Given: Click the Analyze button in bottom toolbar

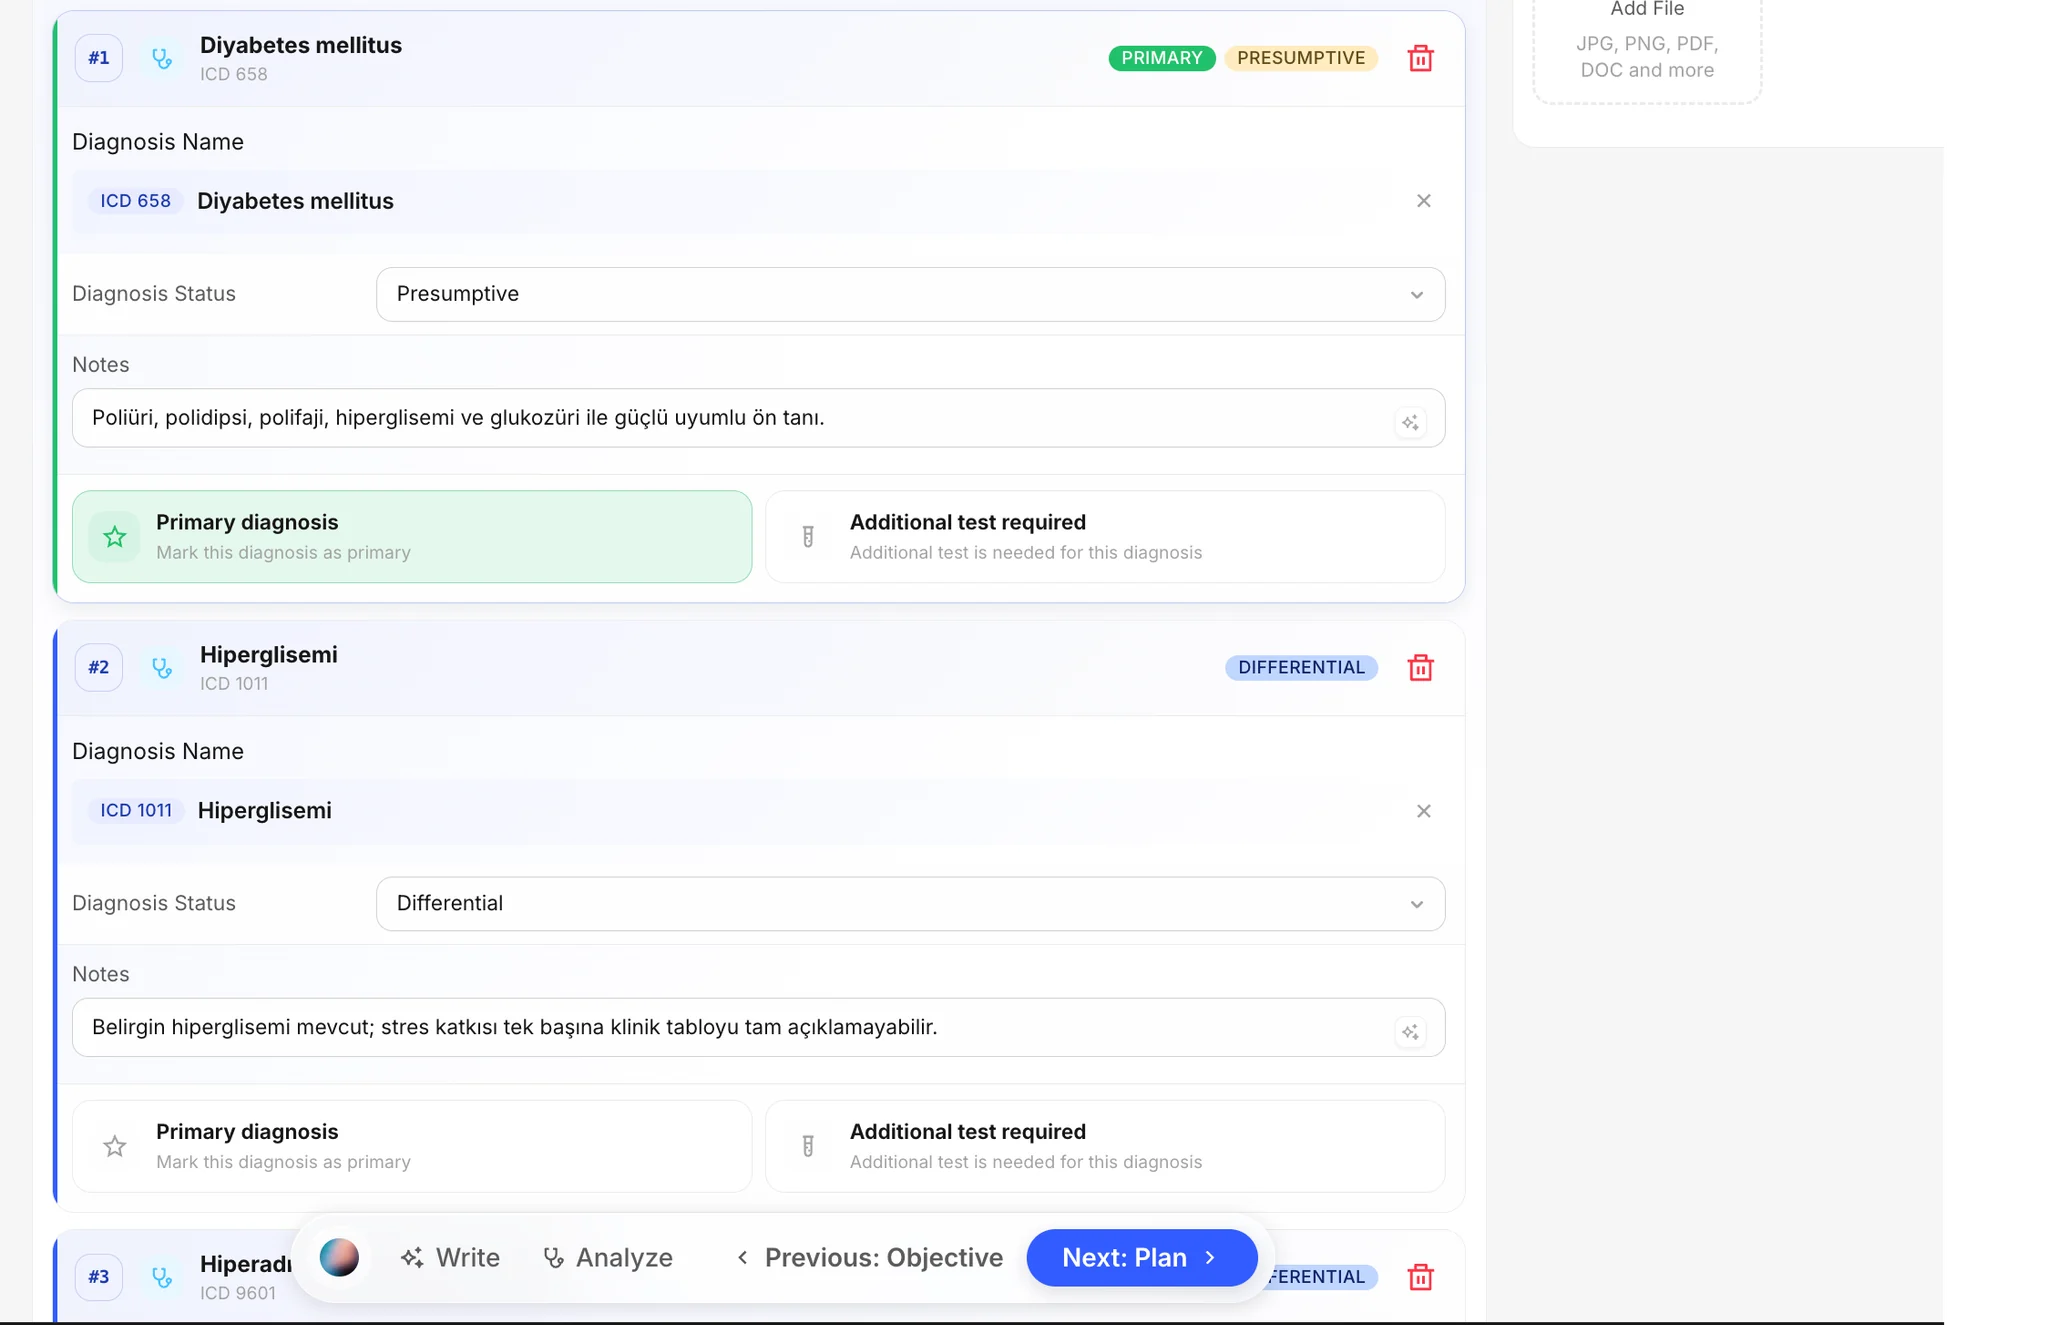Looking at the screenshot, I should [x=607, y=1257].
